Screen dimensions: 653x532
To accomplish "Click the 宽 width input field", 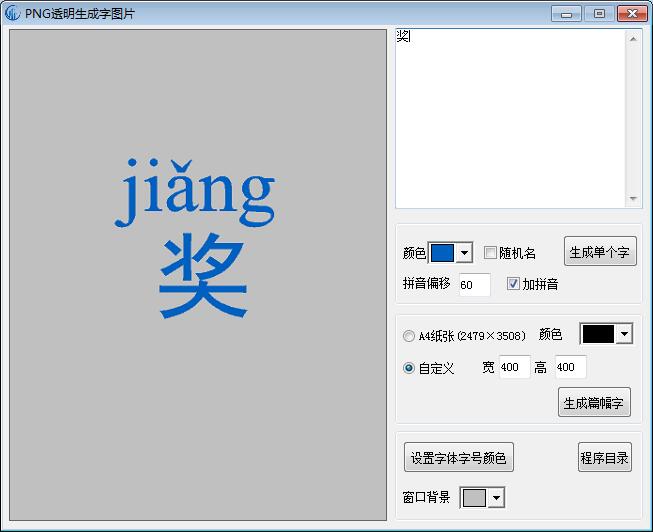I will tap(515, 367).
